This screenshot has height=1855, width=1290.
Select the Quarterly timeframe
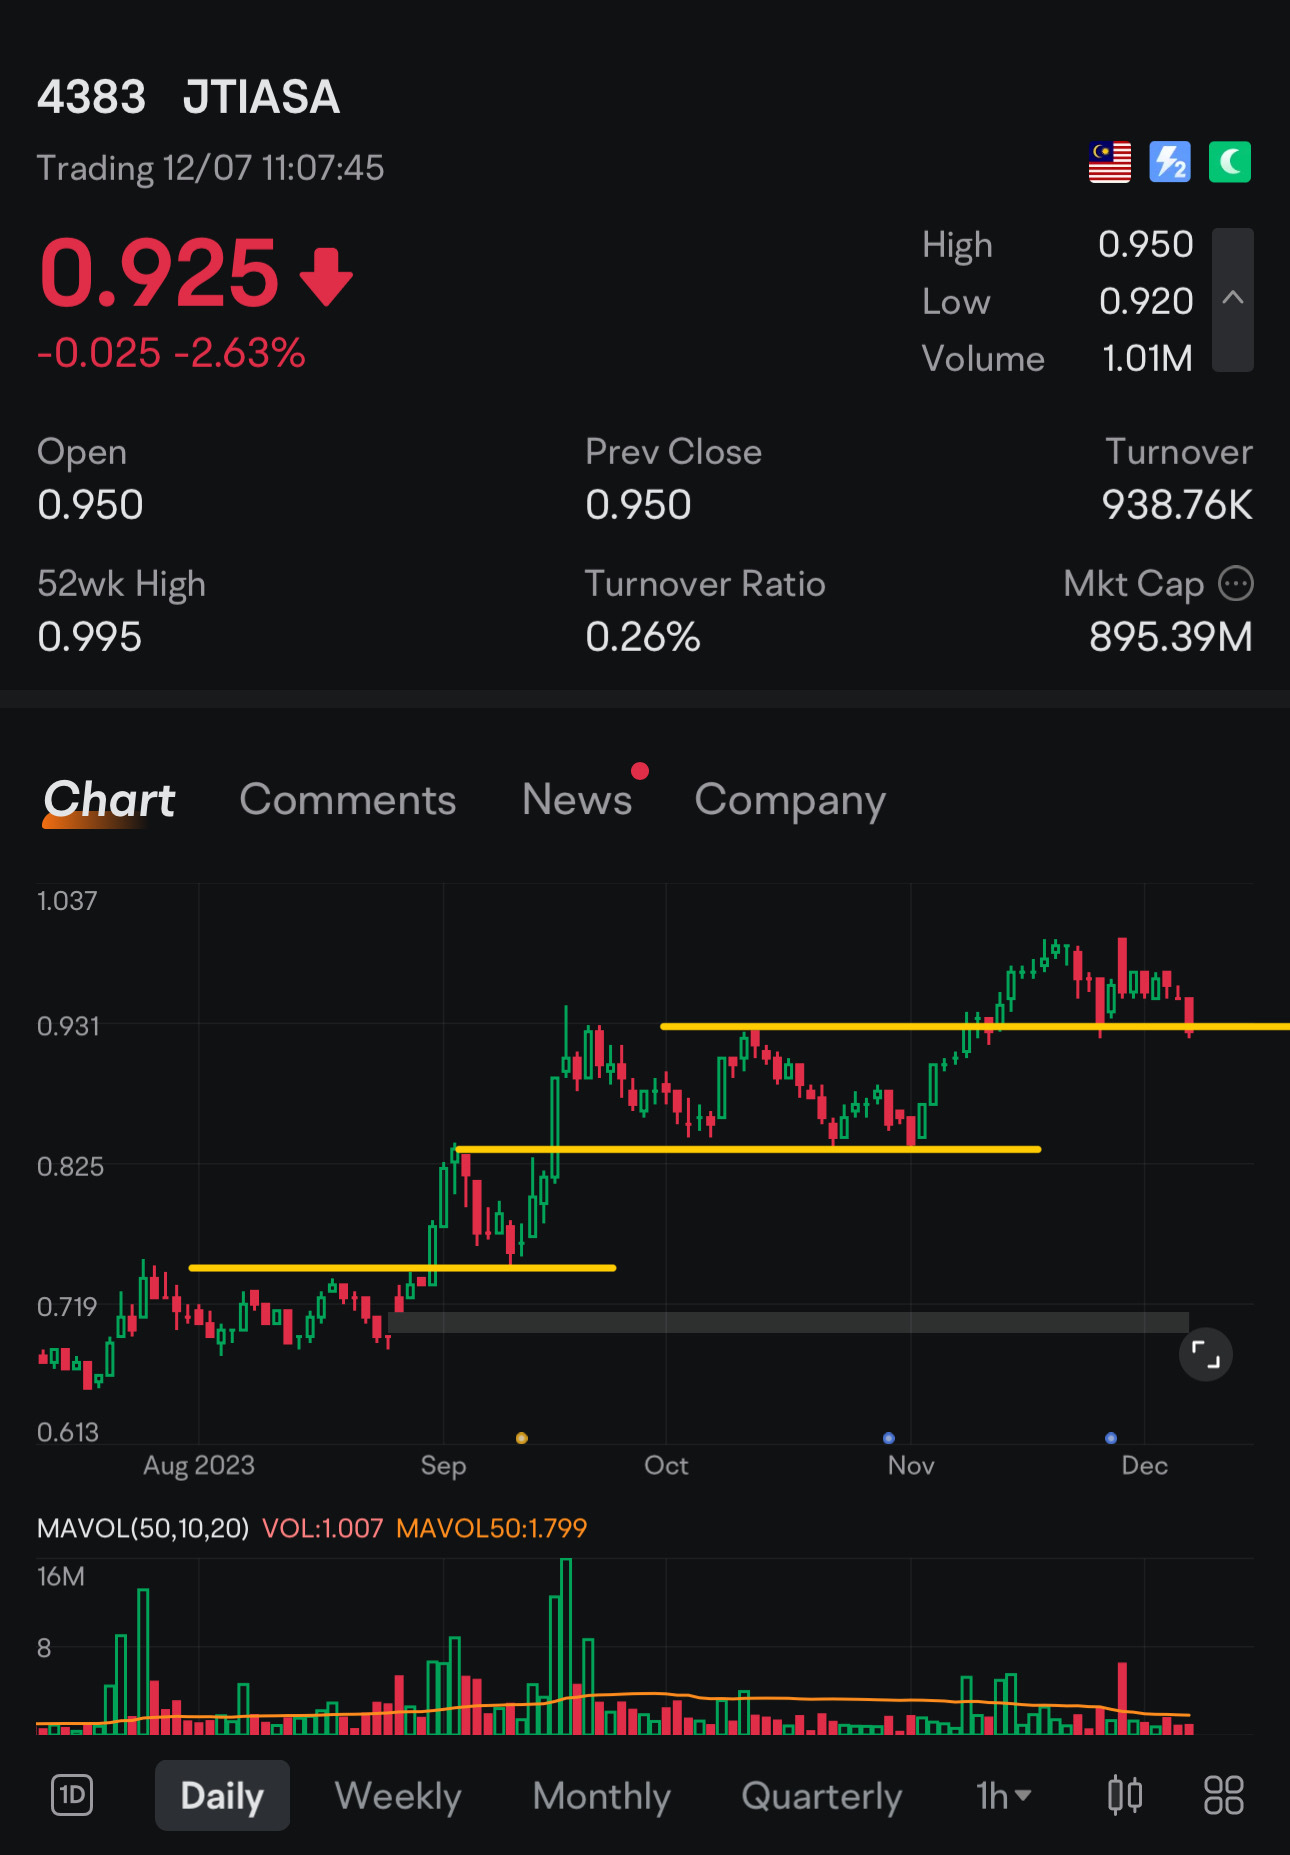coord(821,1797)
